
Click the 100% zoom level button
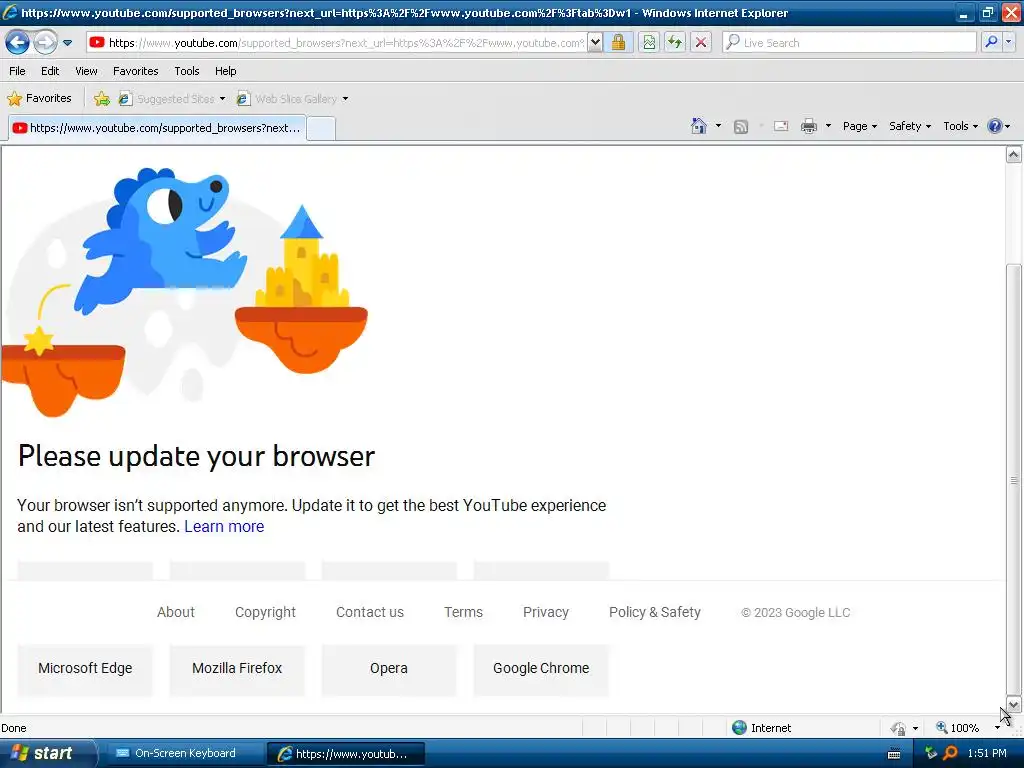pos(957,728)
